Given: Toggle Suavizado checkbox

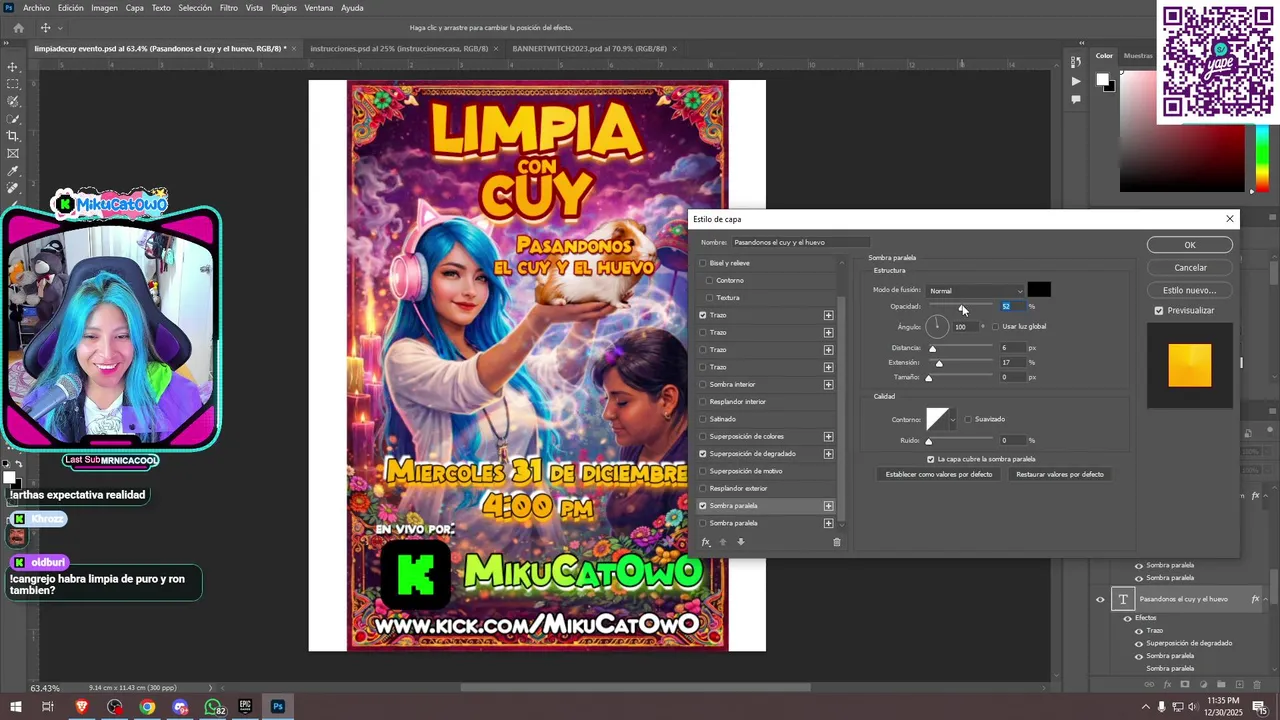Looking at the screenshot, I should [x=968, y=419].
